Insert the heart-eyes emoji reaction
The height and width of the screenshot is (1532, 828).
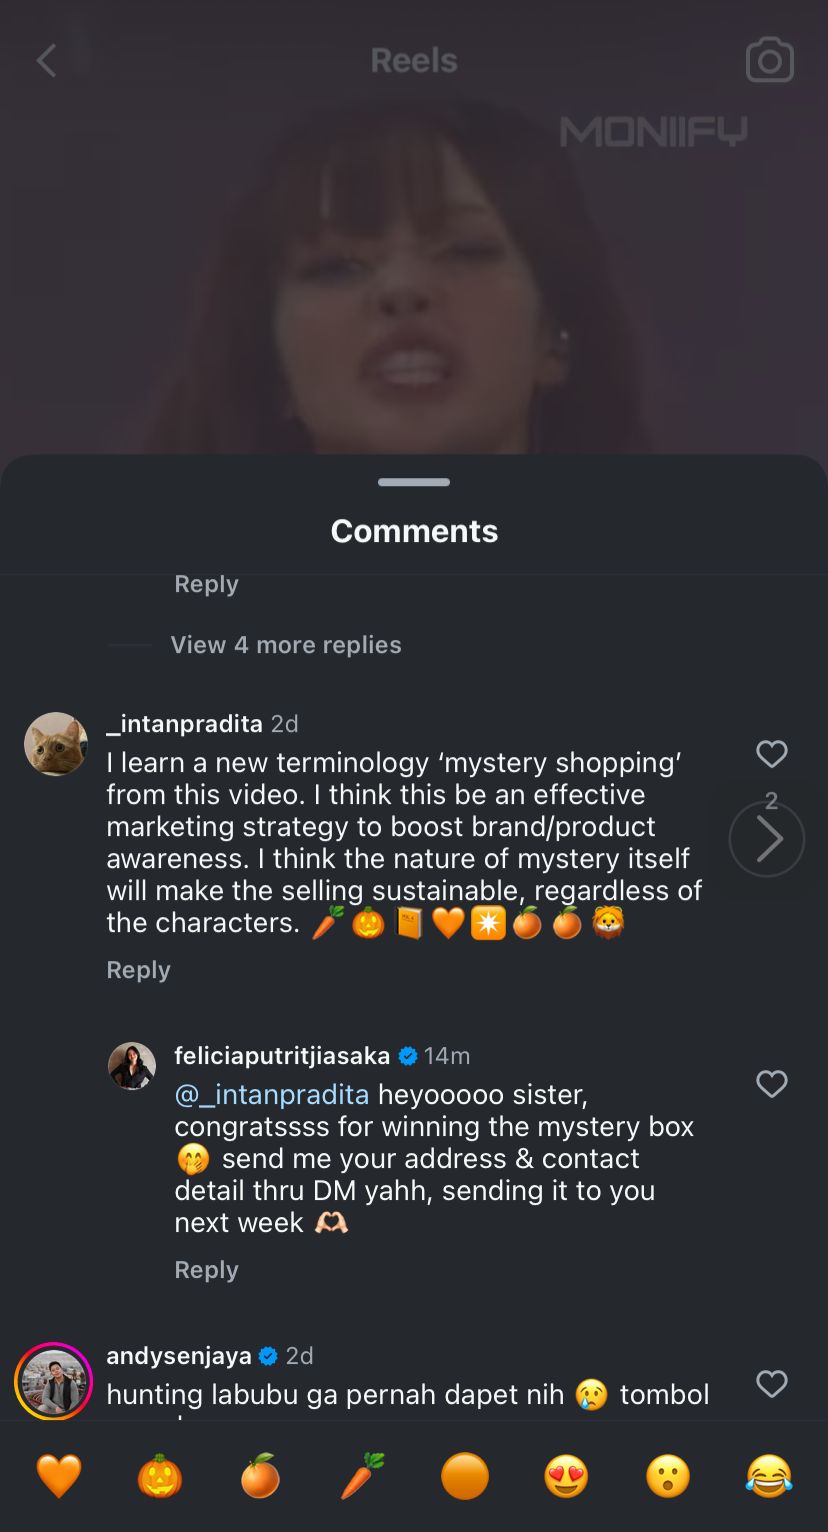click(566, 1476)
